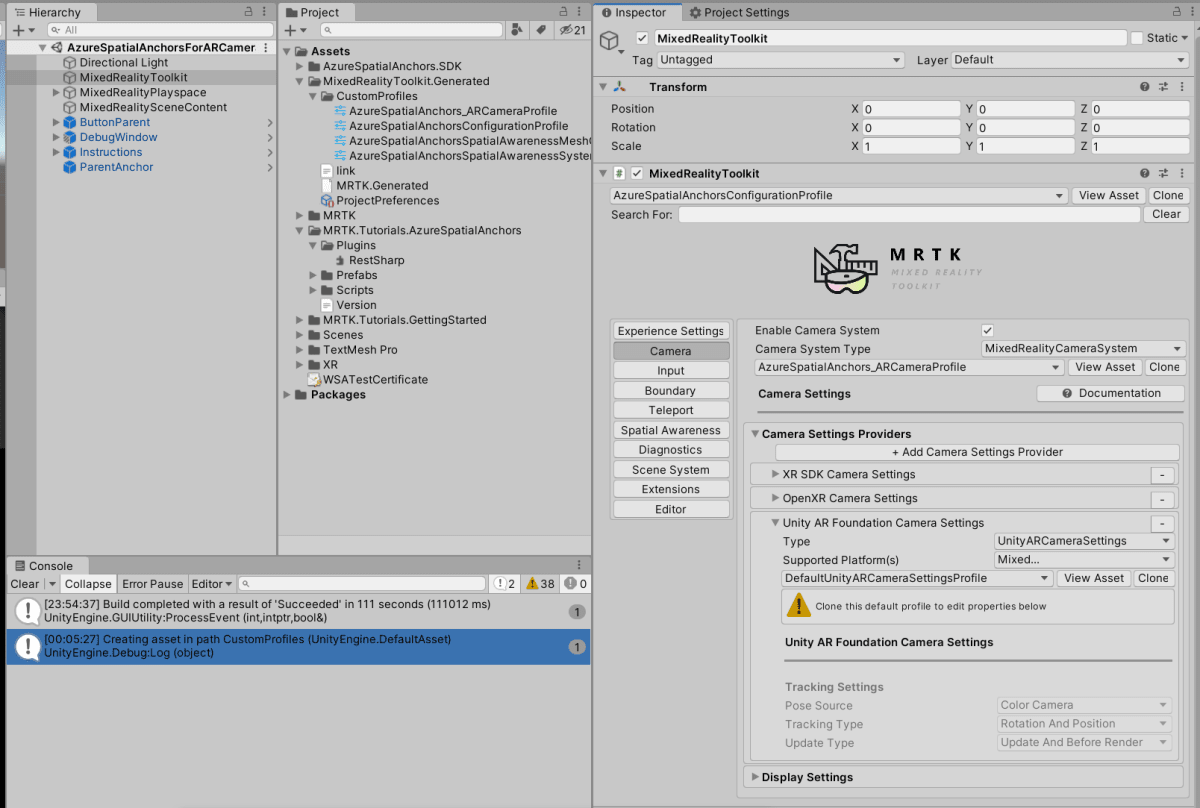Open the Editor dropdown in Console
The width and height of the screenshot is (1200, 808).
[x=212, y=584]
